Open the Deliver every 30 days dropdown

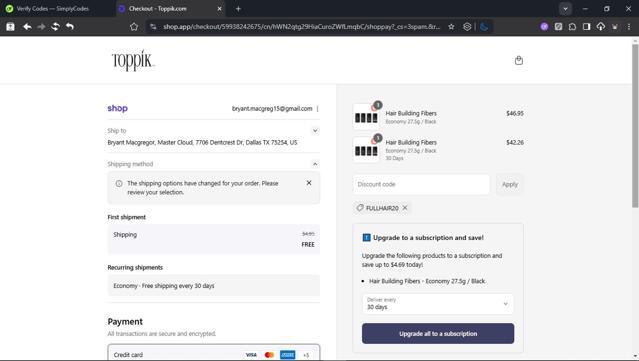[438, 304]
